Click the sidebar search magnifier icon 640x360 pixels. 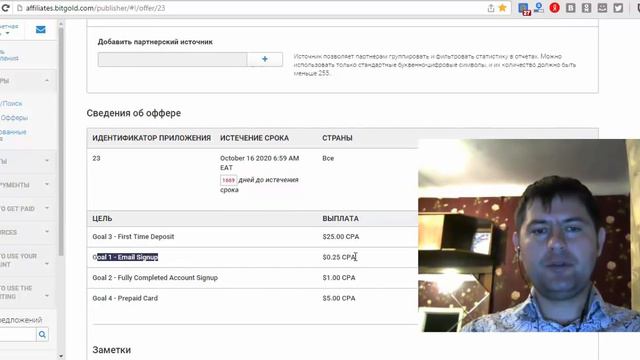tap(42, 335)
